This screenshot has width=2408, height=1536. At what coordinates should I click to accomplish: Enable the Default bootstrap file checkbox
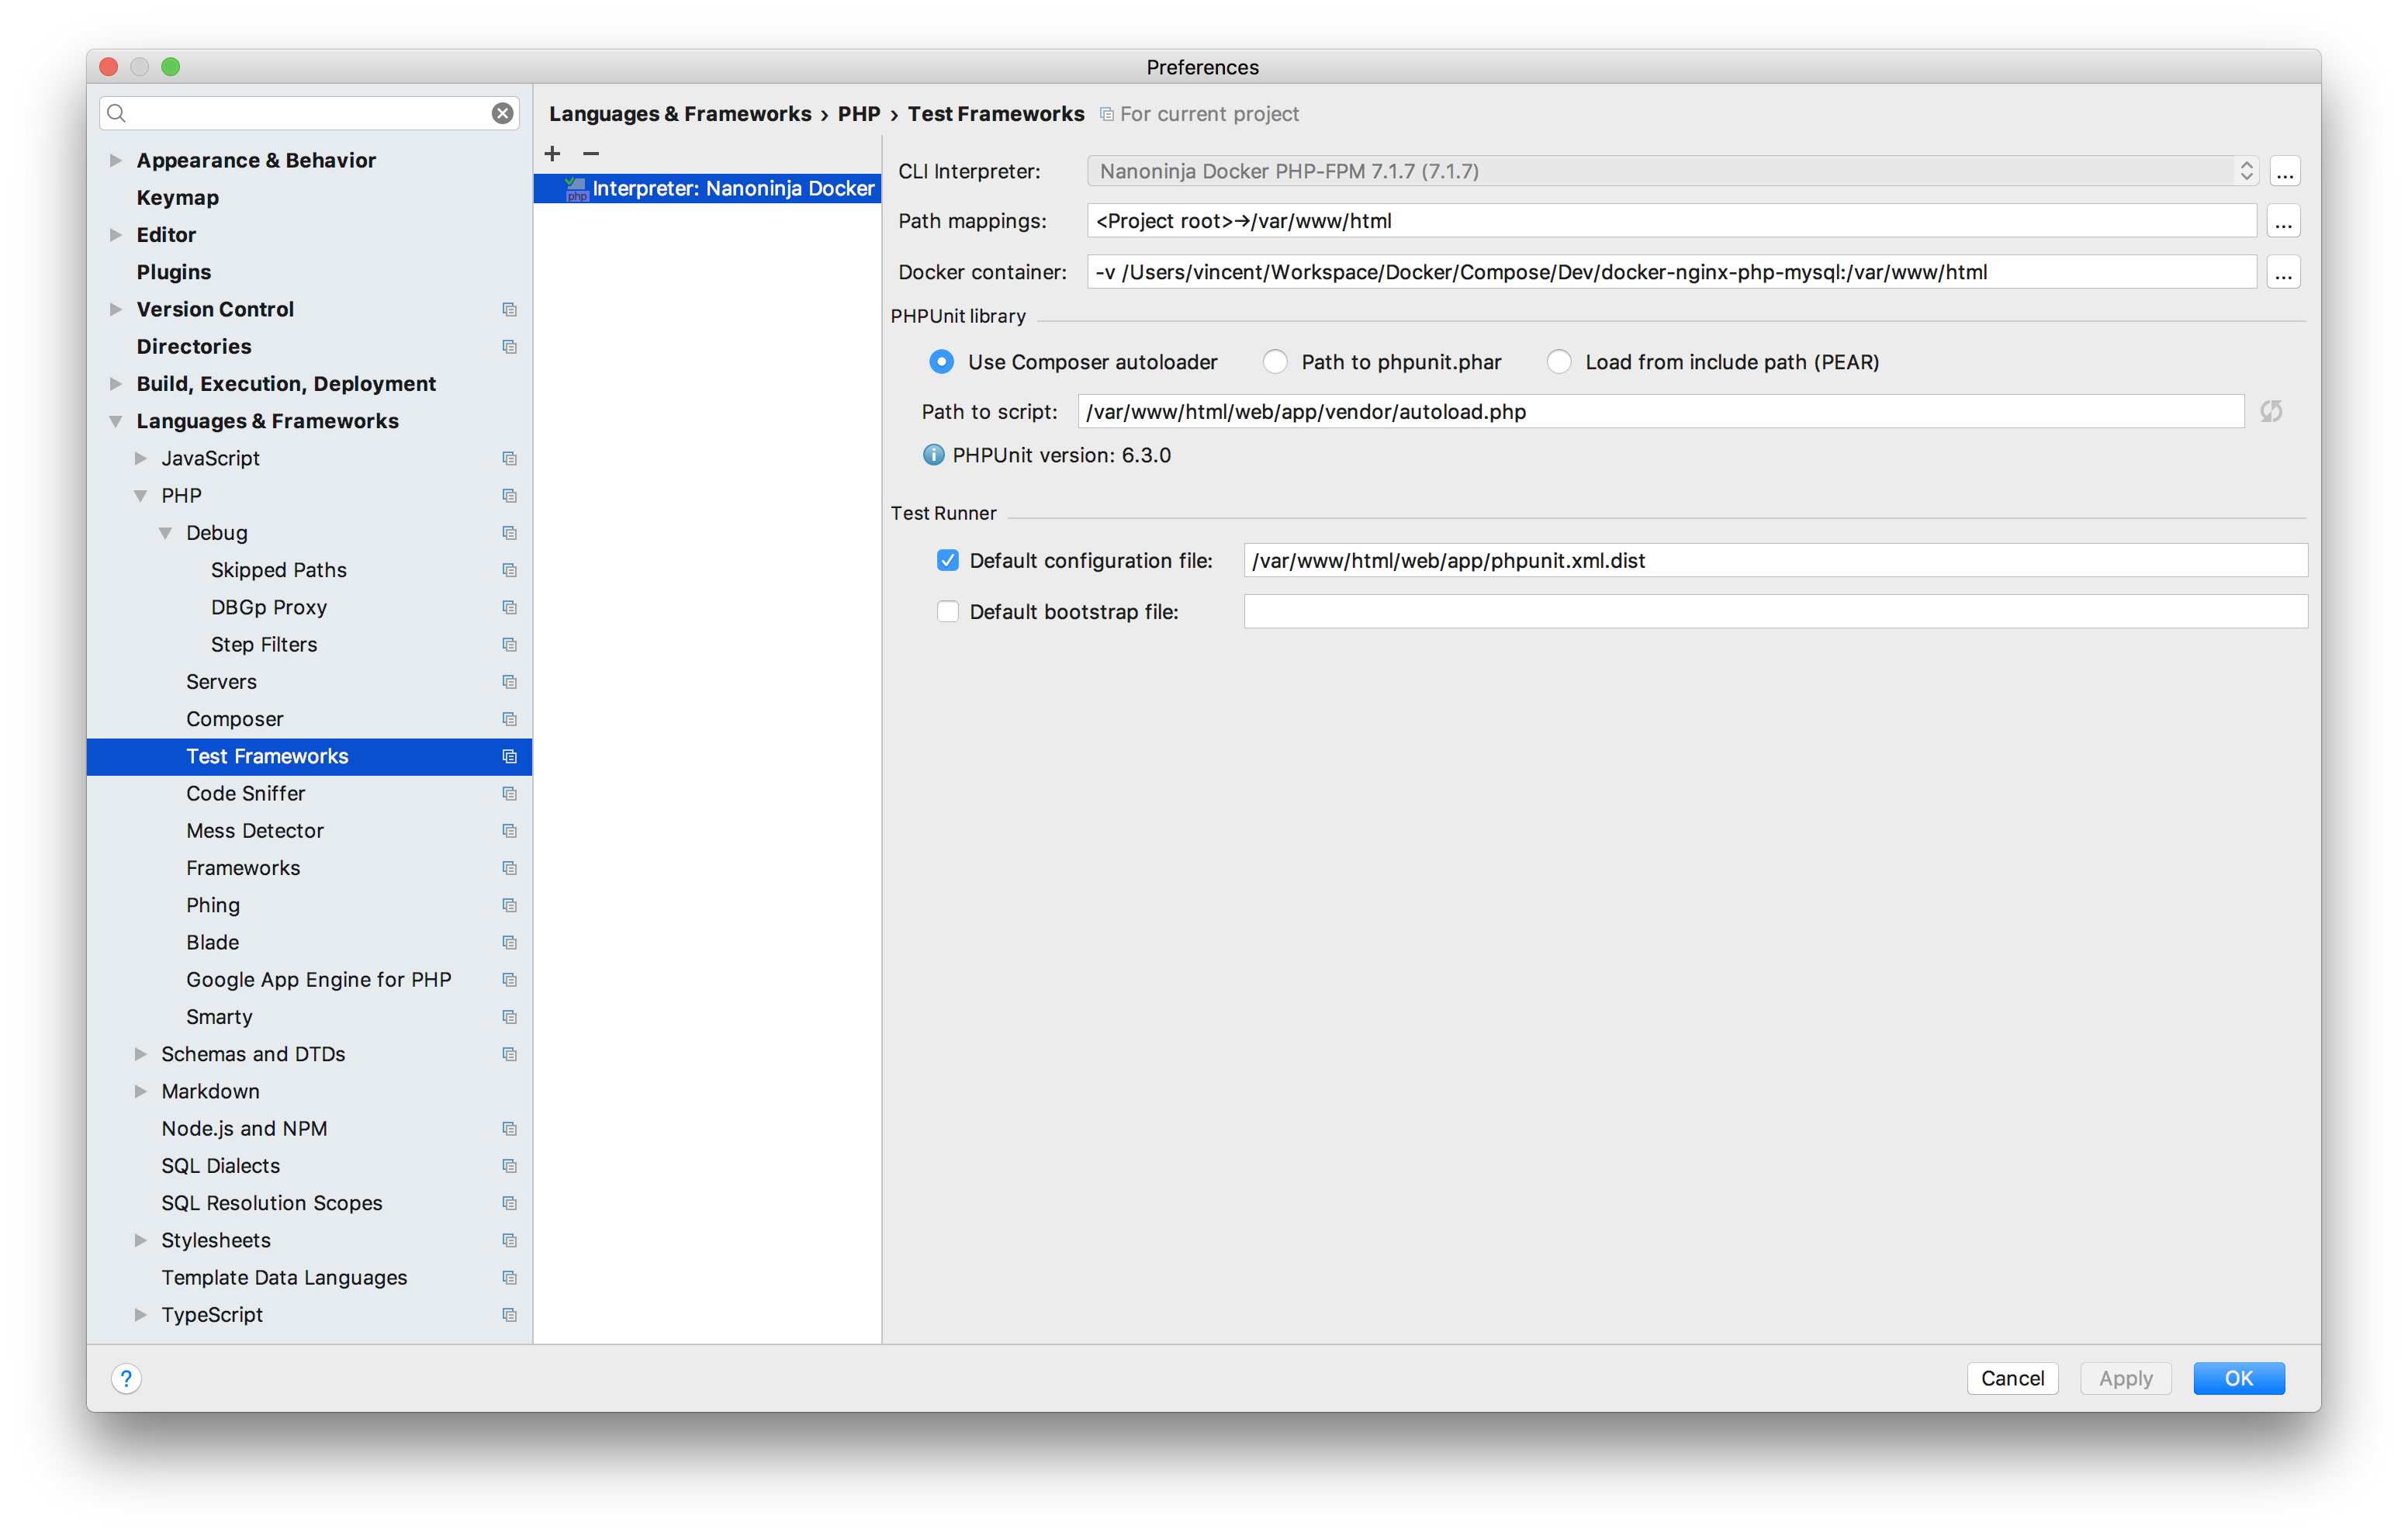[x=947, y=611]
